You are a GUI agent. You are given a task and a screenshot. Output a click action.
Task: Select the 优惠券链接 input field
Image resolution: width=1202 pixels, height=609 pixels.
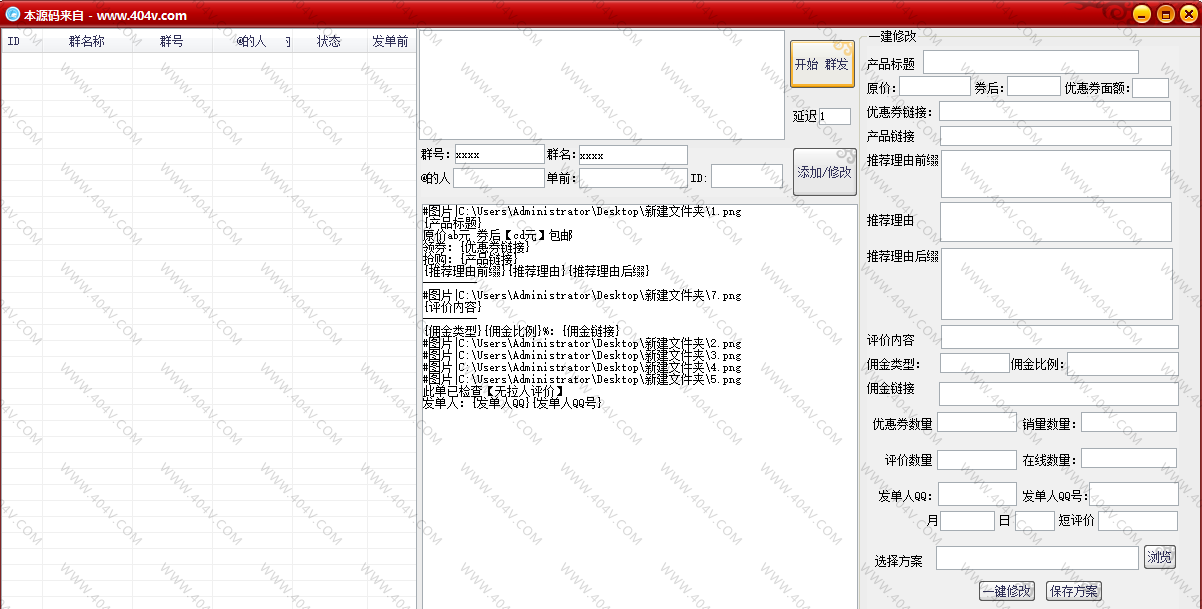point(1054,111)
